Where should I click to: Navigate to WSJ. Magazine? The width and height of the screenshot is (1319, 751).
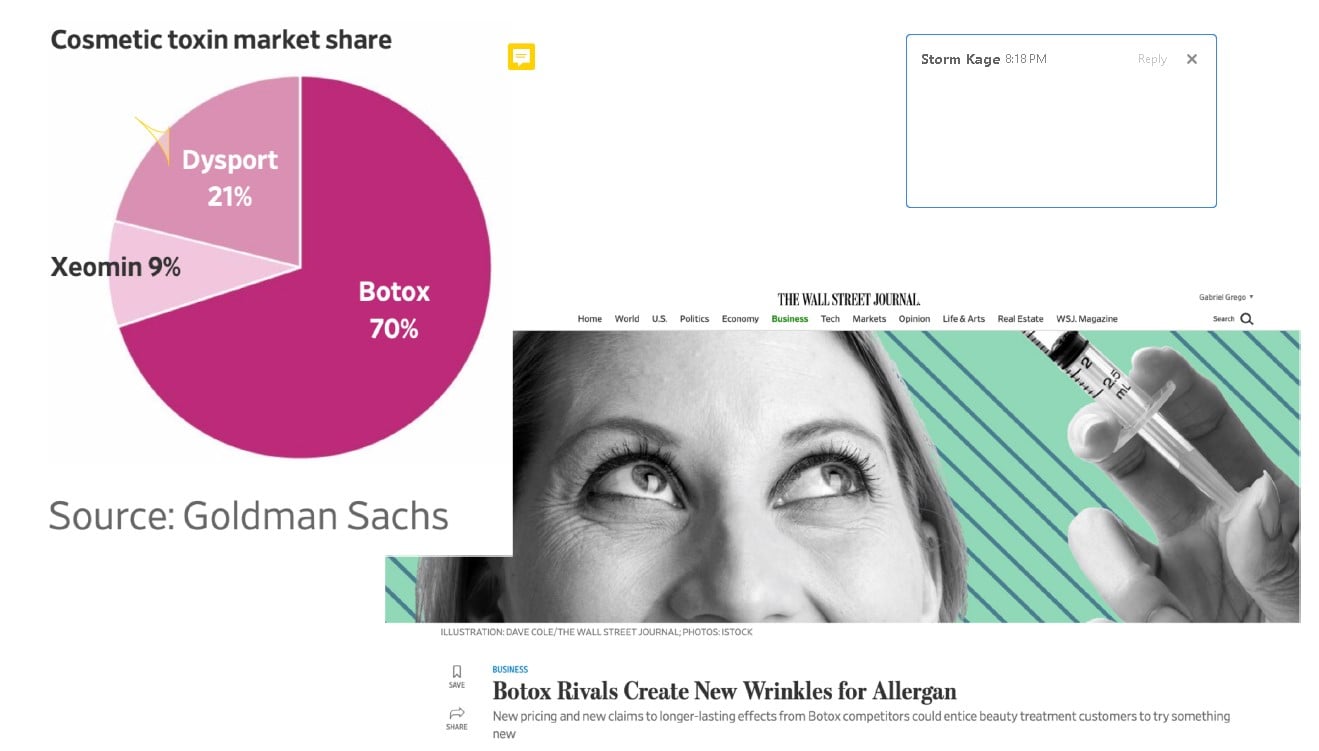[x=1086, y=319]
